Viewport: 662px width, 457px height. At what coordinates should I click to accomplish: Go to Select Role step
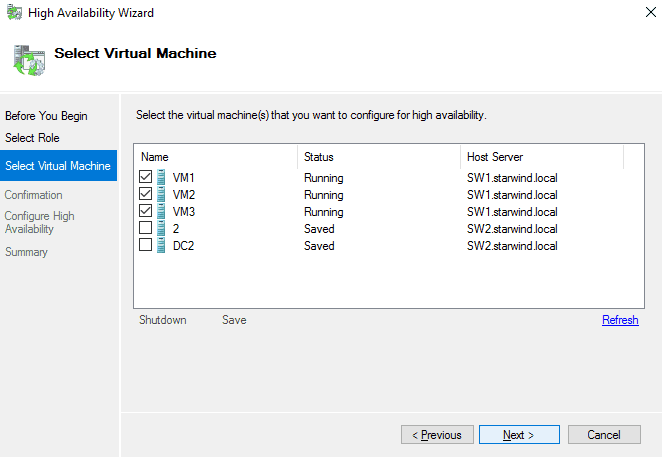coord(32,138)
